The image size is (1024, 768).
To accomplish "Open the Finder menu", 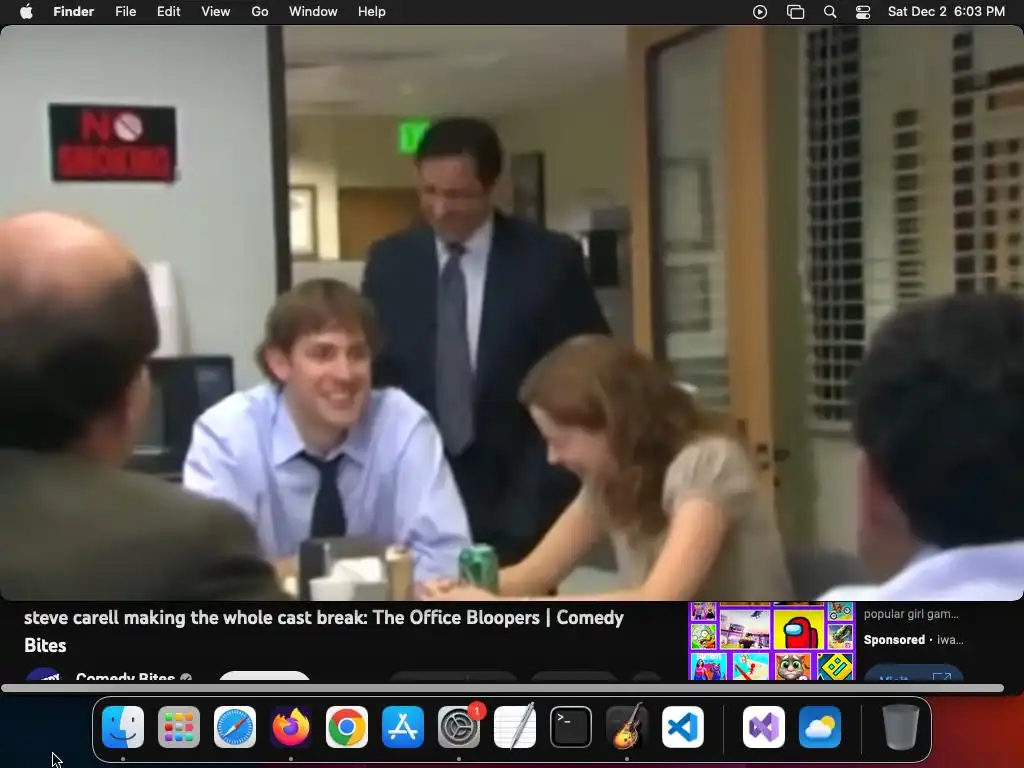I will tap(73, 12).
